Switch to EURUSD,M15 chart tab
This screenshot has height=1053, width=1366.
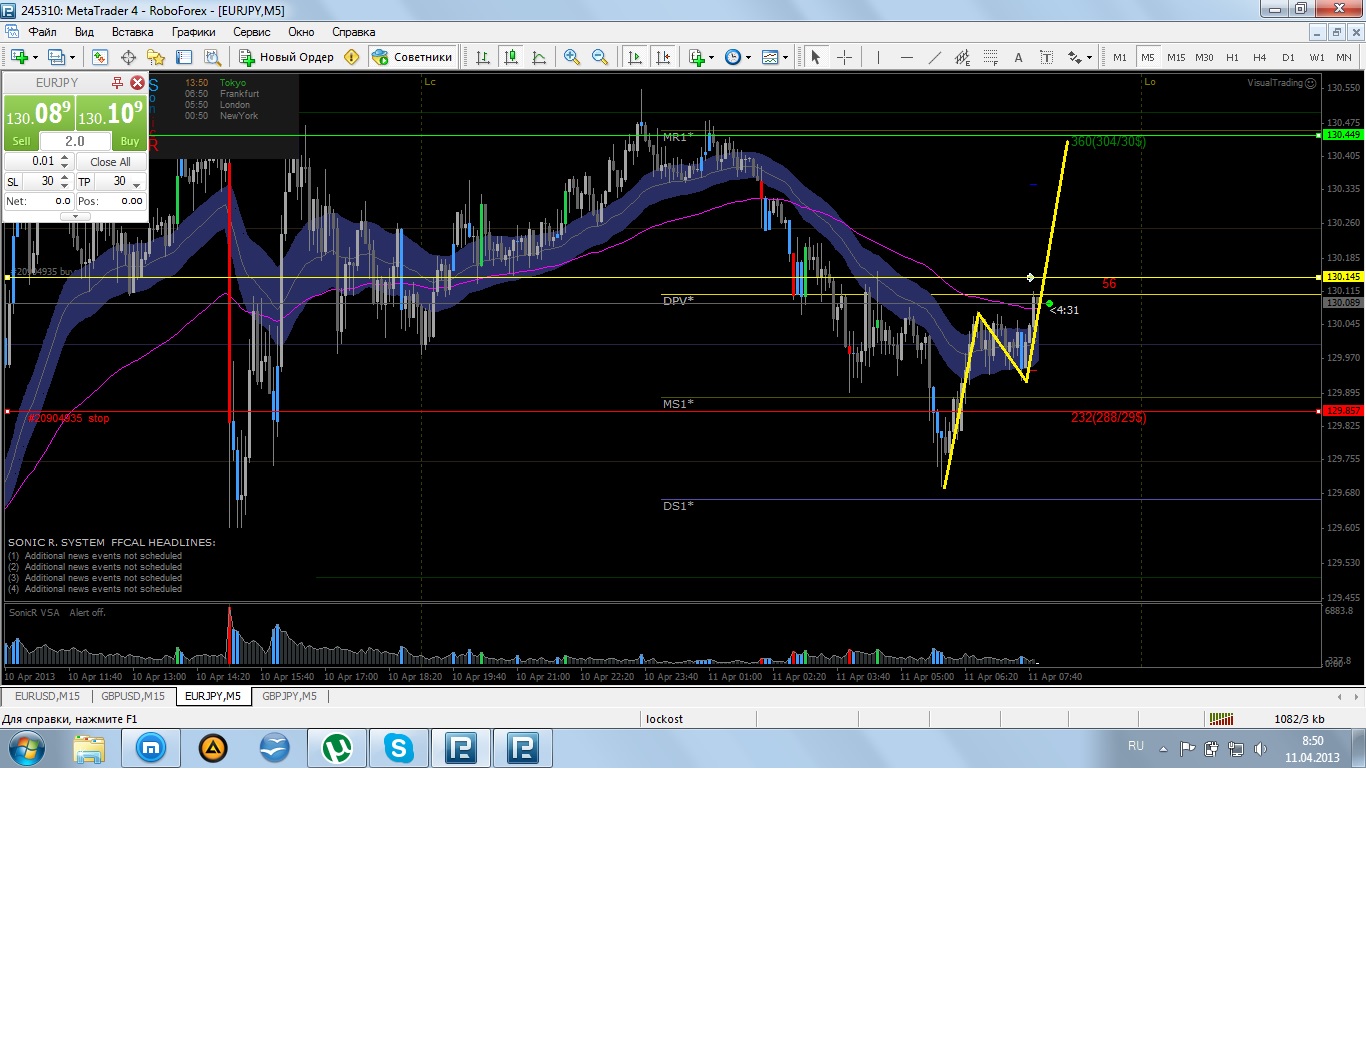click(47, 696)
